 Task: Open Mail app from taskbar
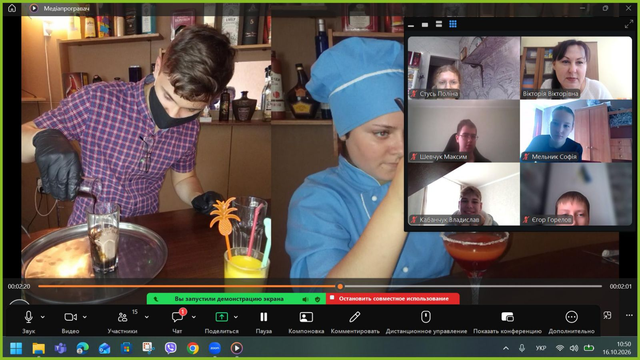point(104,348)
